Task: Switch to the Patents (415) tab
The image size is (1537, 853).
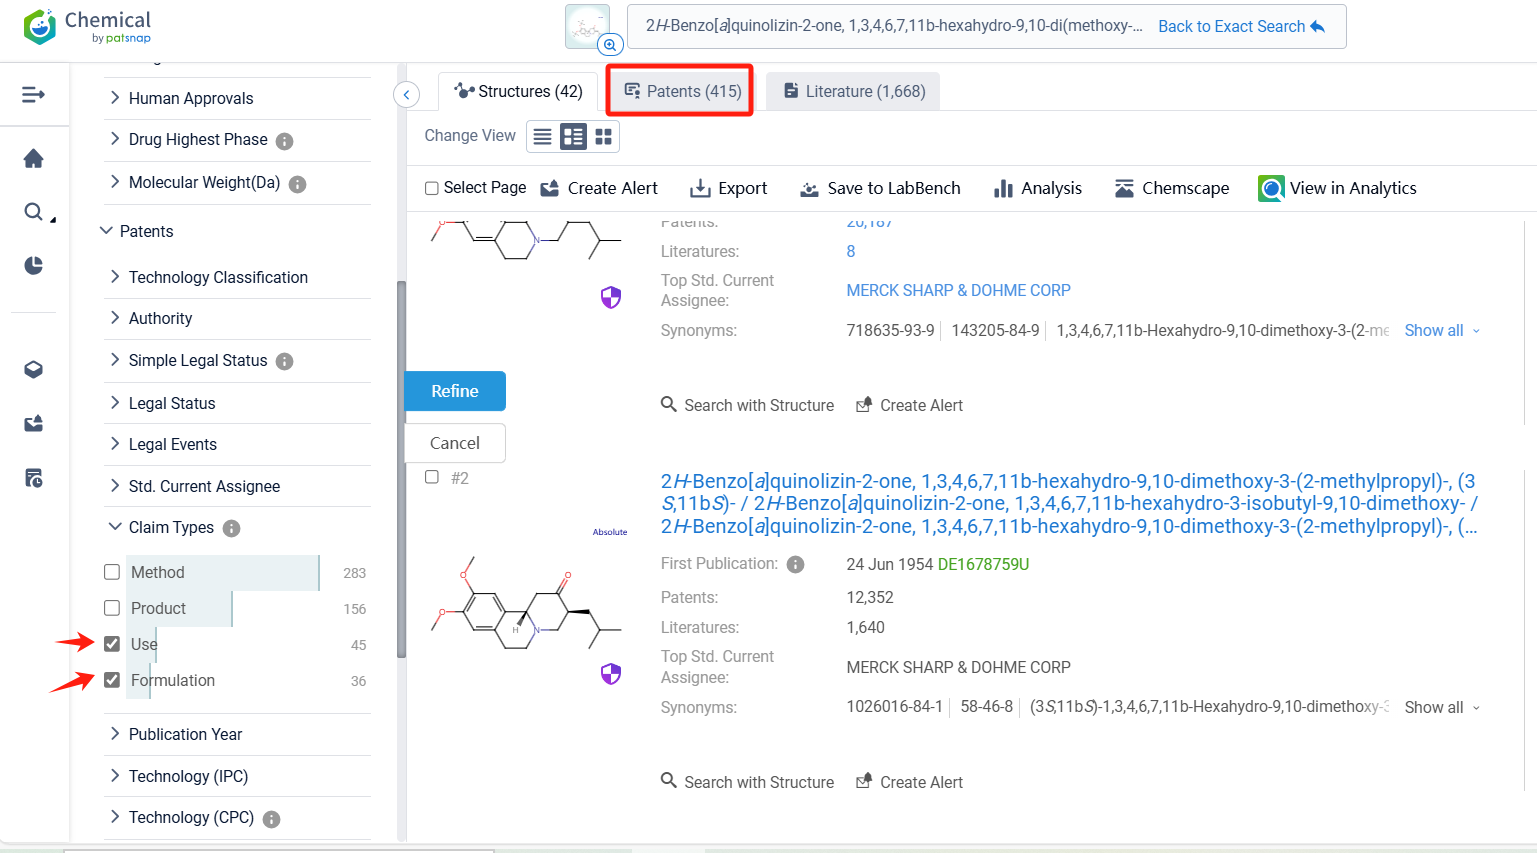Action: click(682, 91)
